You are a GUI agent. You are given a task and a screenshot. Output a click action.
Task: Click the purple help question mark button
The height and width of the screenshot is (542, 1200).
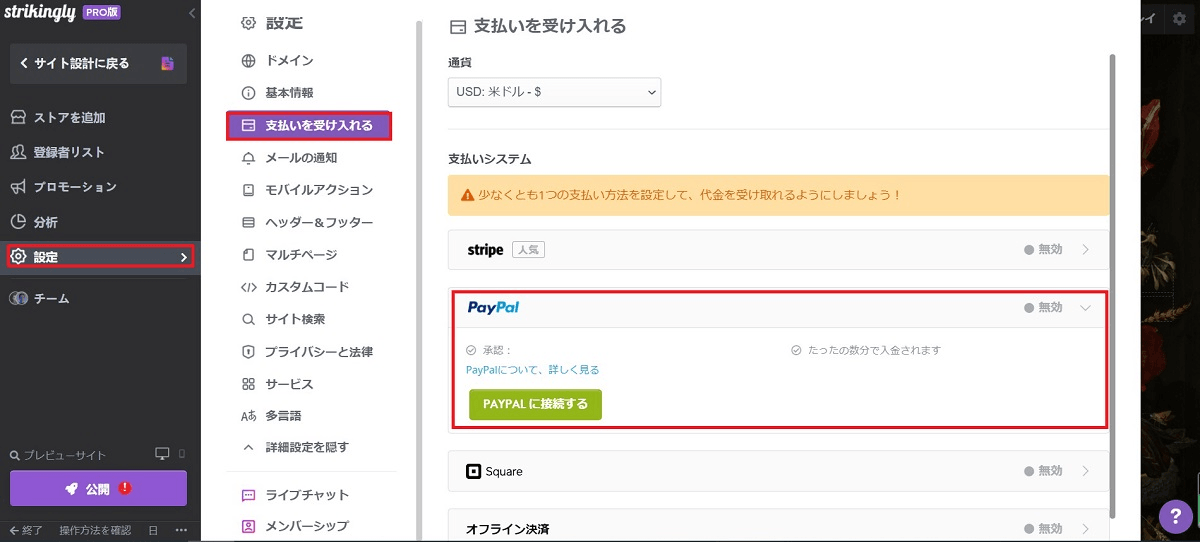[x=1175, y=515]
